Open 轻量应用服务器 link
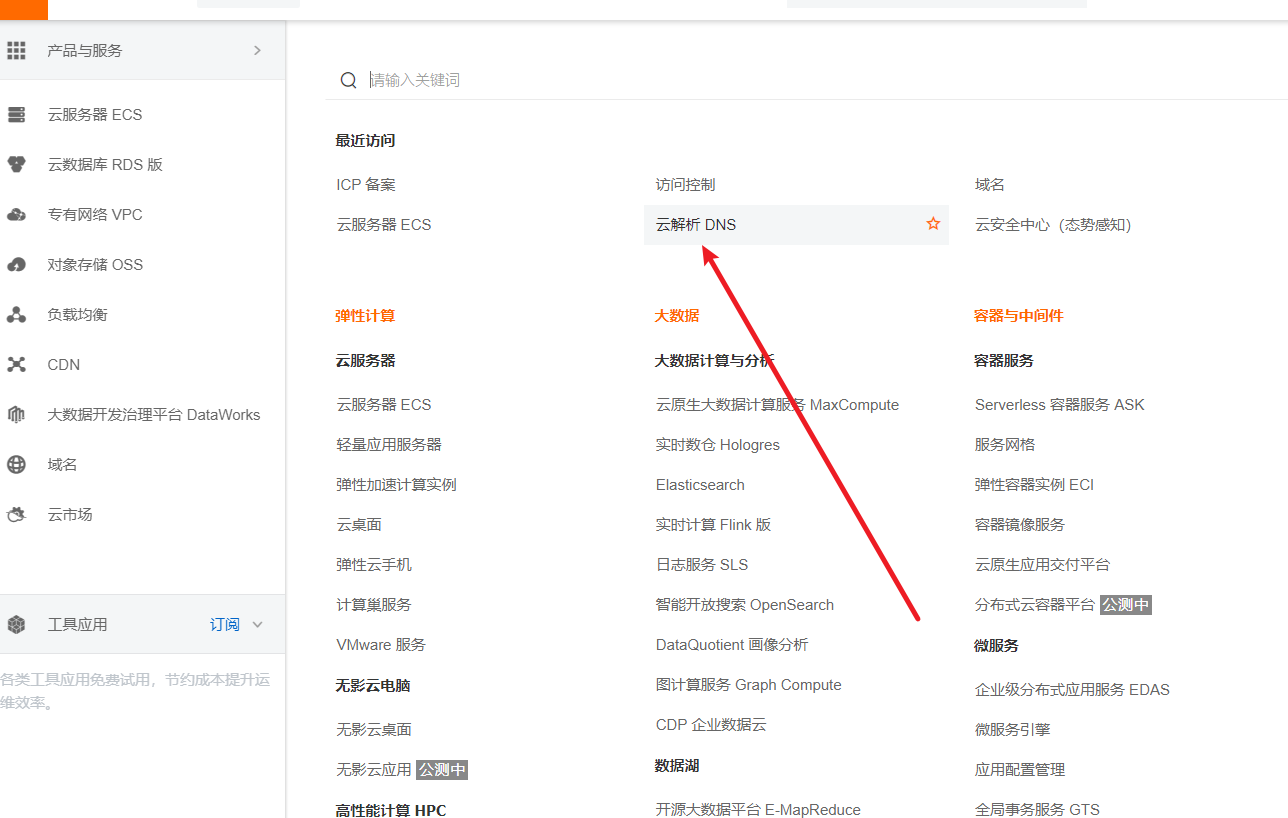Viewport: 1288px width, 818px height. [389, 445]
